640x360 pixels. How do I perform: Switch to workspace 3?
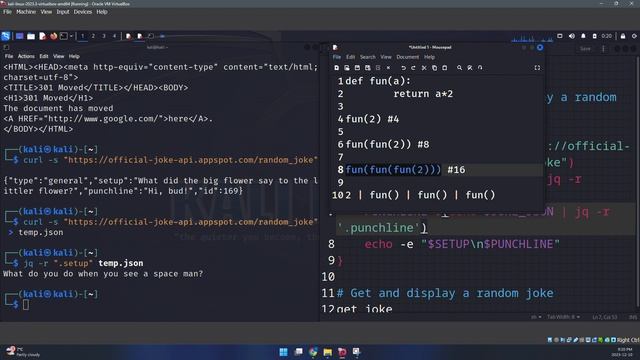104,36
